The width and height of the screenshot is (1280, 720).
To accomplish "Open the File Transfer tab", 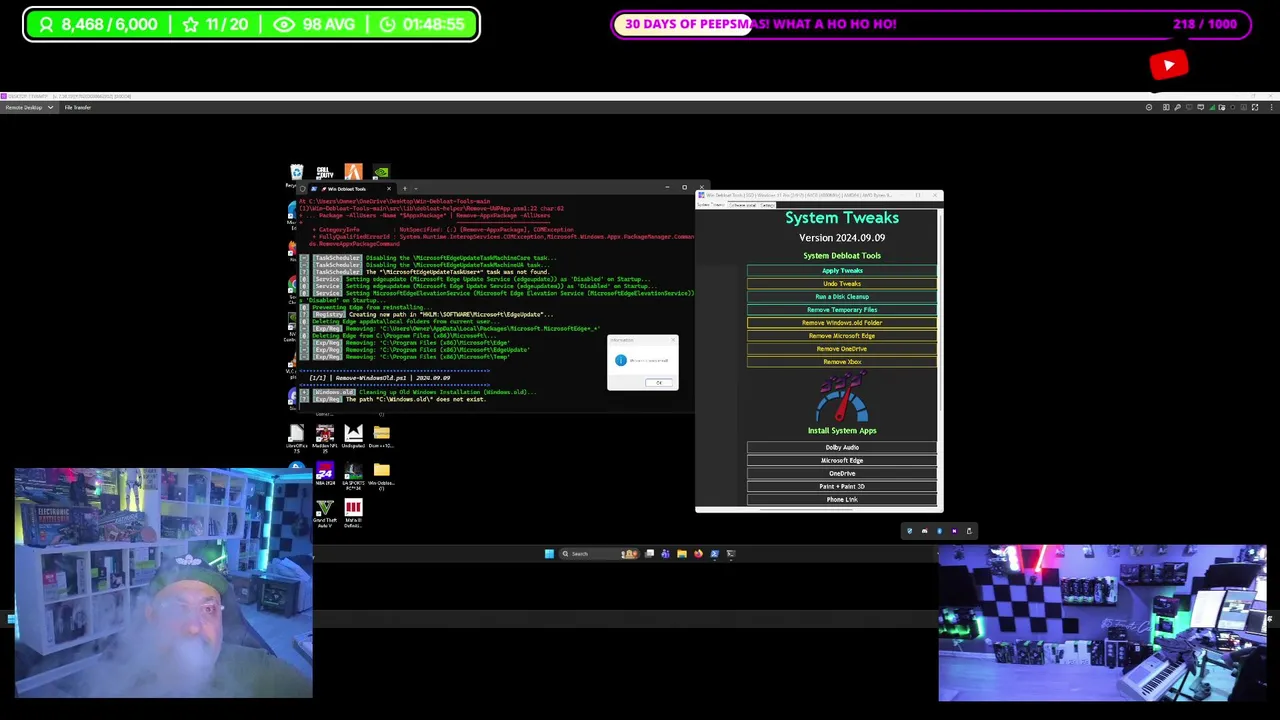I will pyautogui.click(x=78, y=107).
